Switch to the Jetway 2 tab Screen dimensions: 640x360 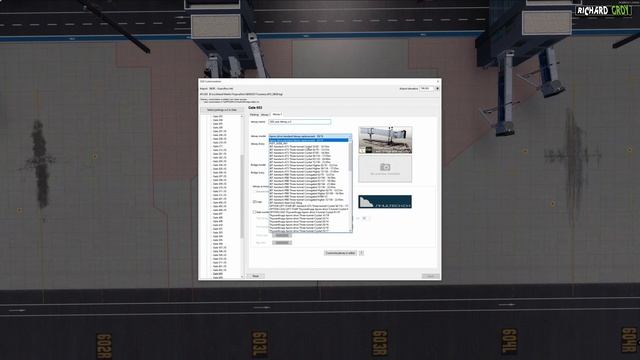coord(277,114)
